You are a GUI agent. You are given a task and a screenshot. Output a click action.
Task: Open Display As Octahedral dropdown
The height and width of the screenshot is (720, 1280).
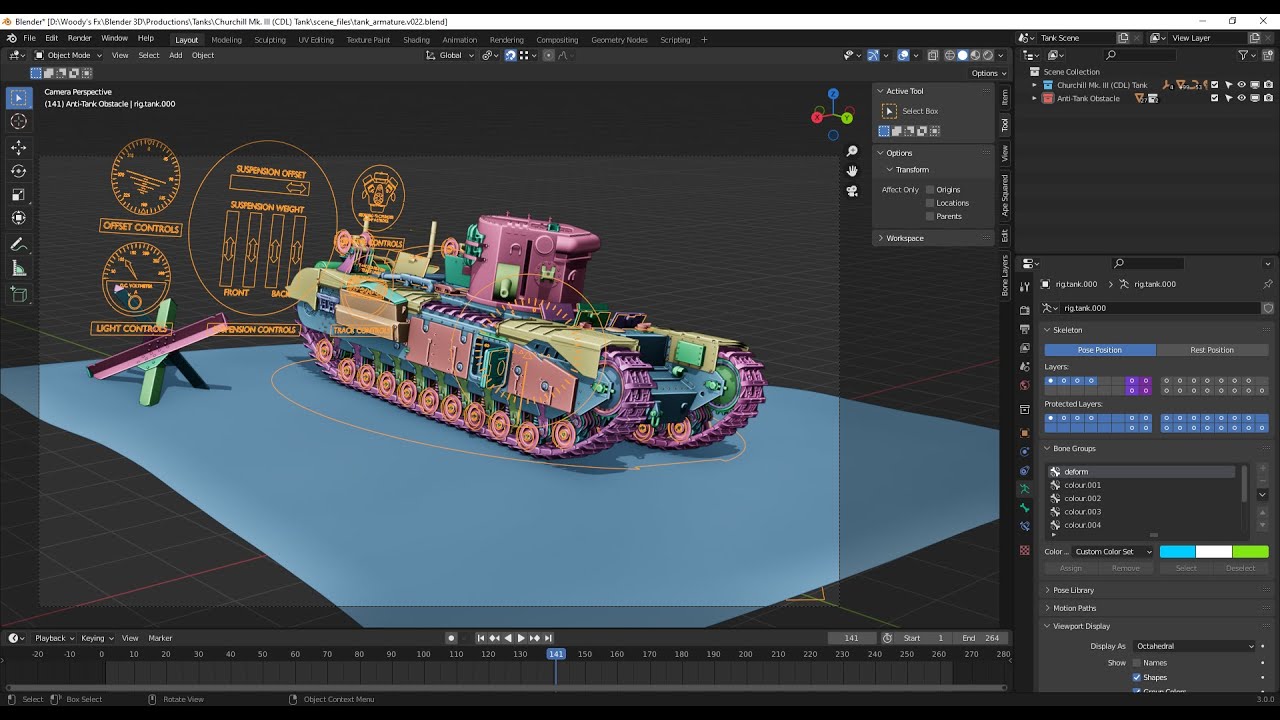1194,646
